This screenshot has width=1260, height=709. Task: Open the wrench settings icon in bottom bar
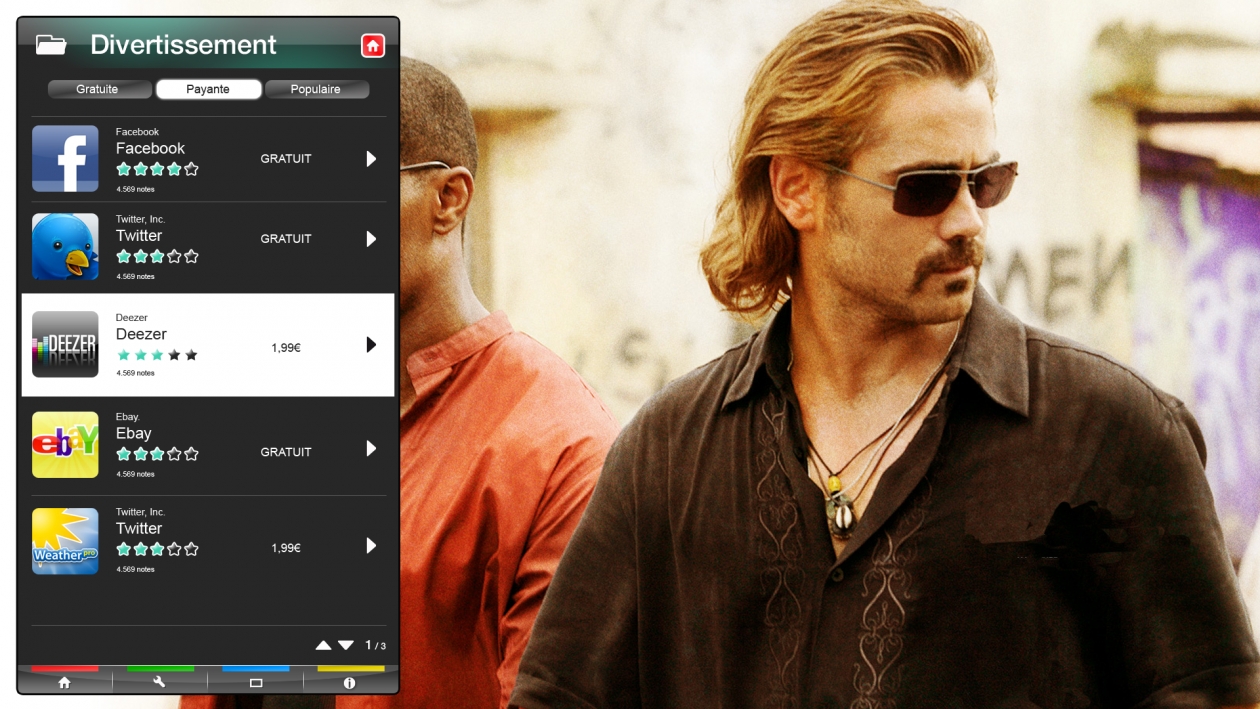tap(159, 682)
